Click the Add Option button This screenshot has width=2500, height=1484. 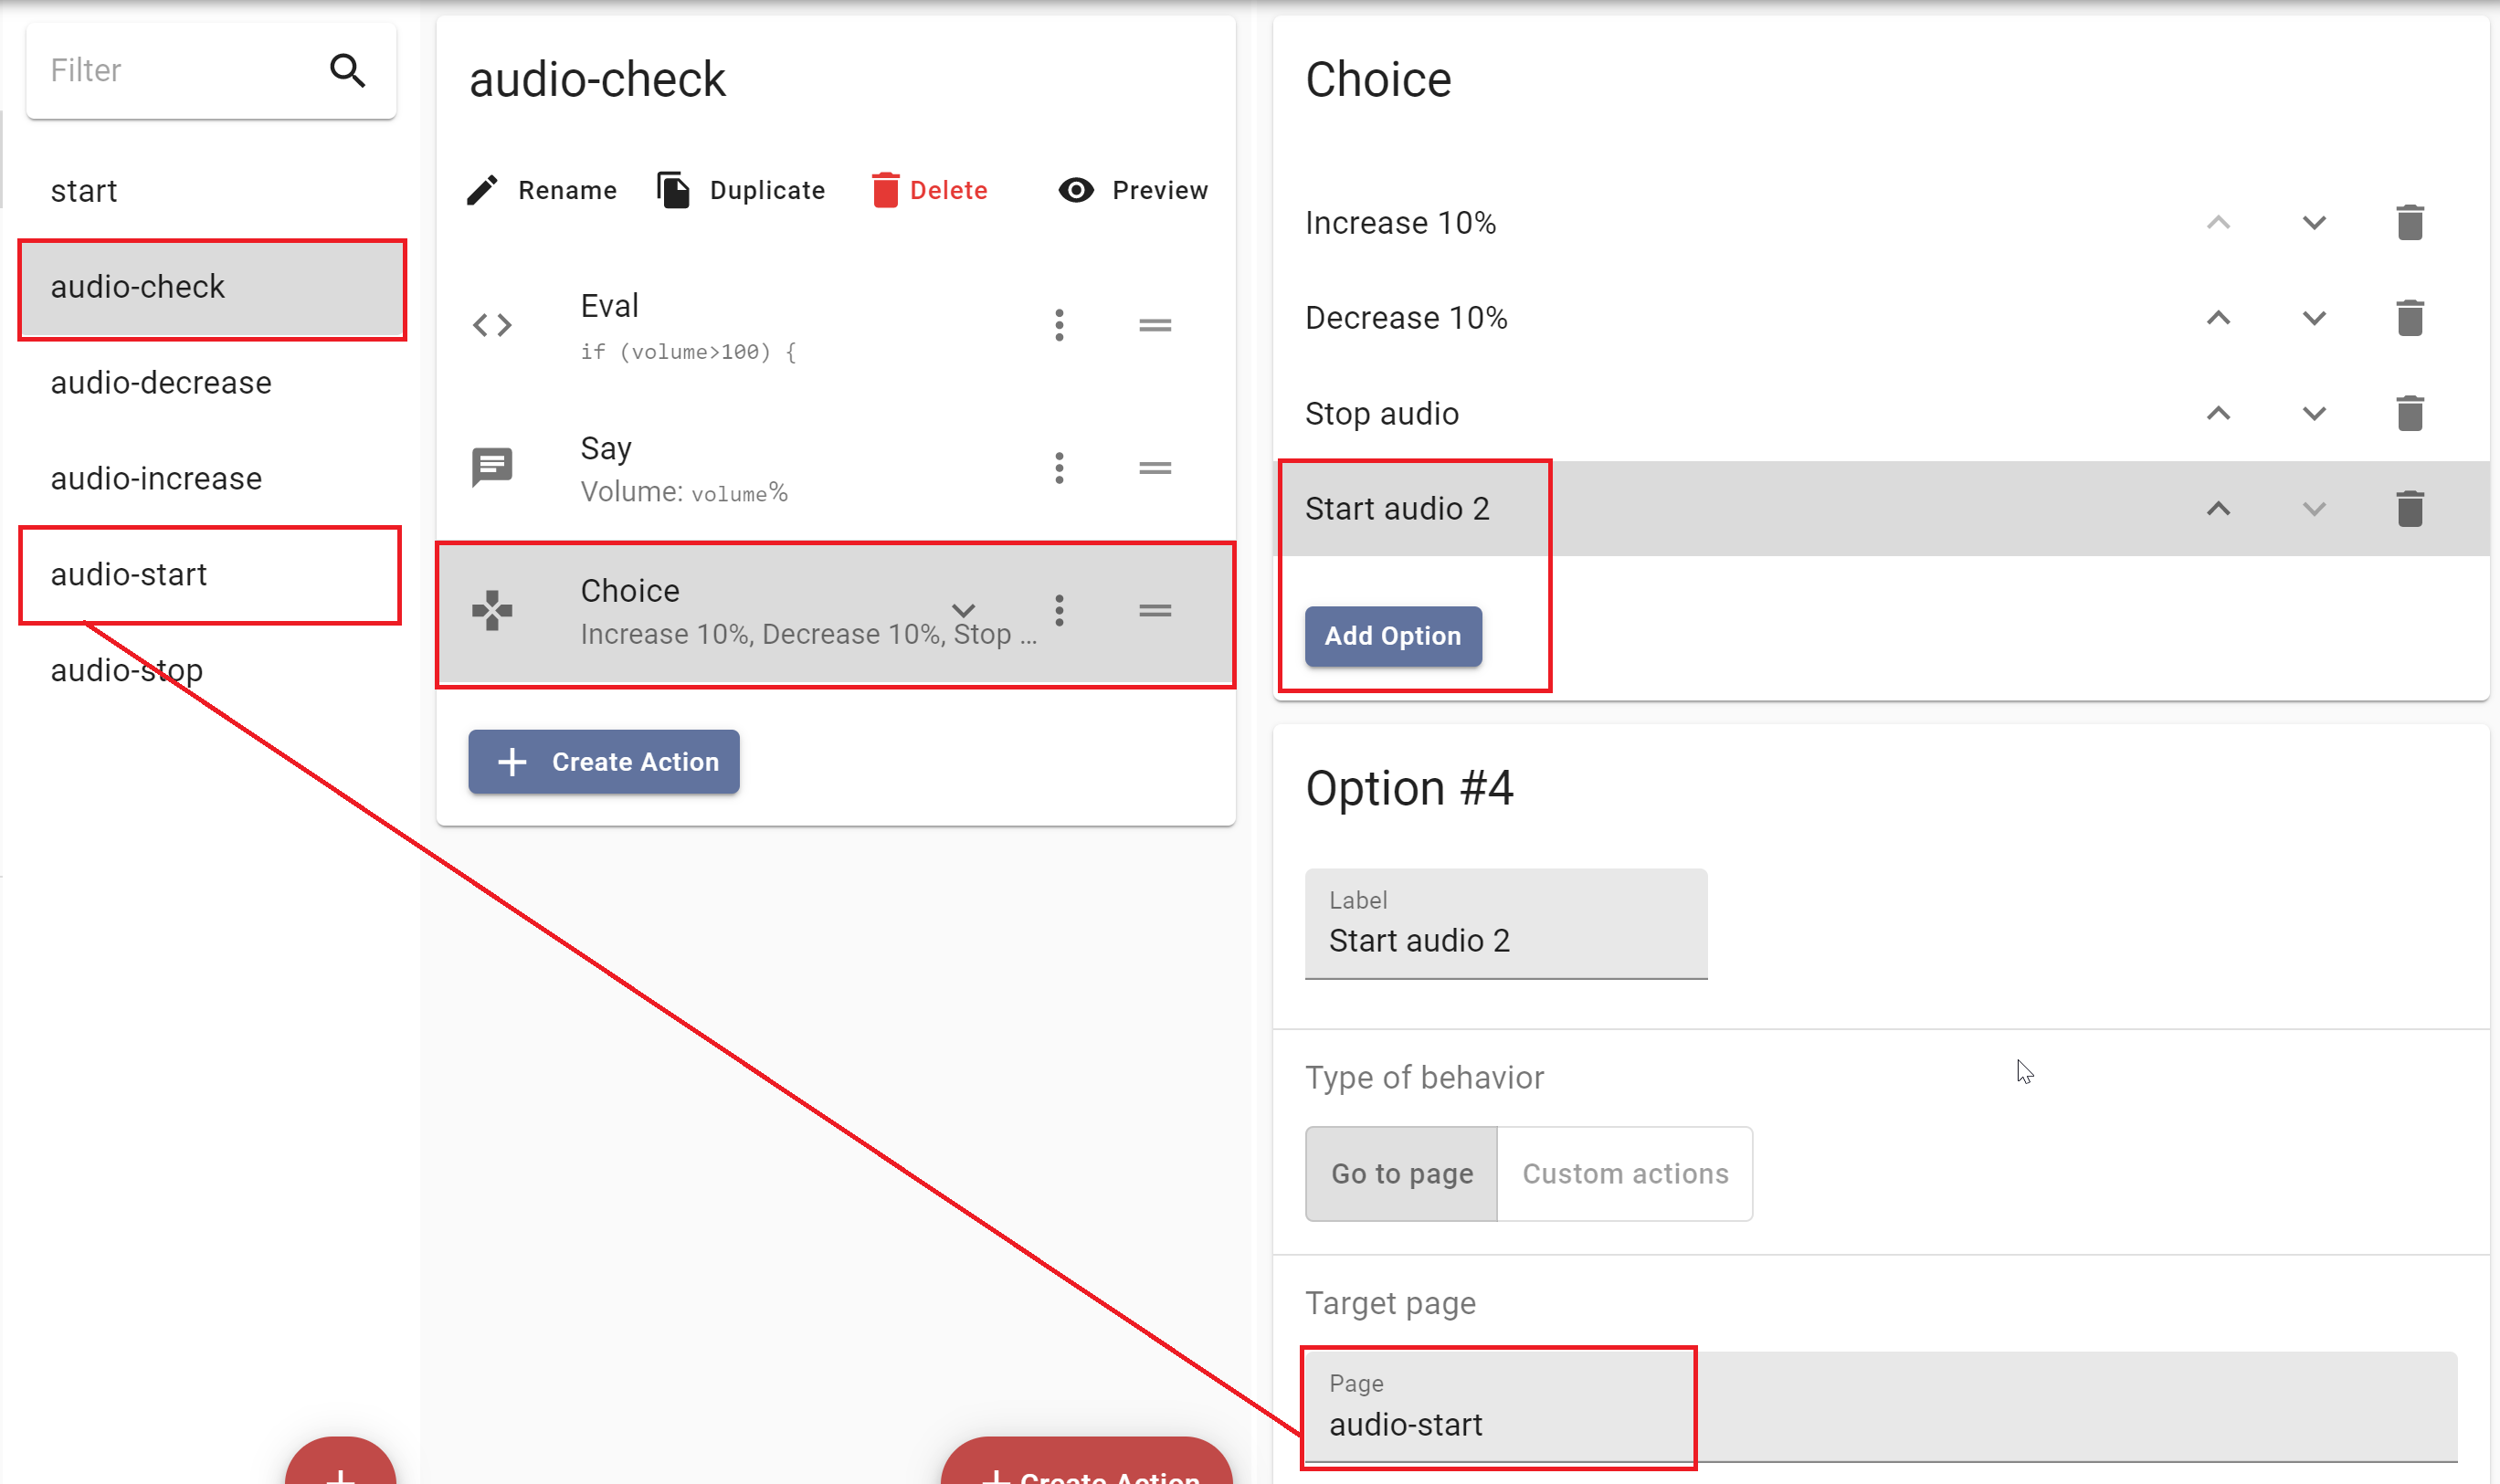coord(1393,636)
